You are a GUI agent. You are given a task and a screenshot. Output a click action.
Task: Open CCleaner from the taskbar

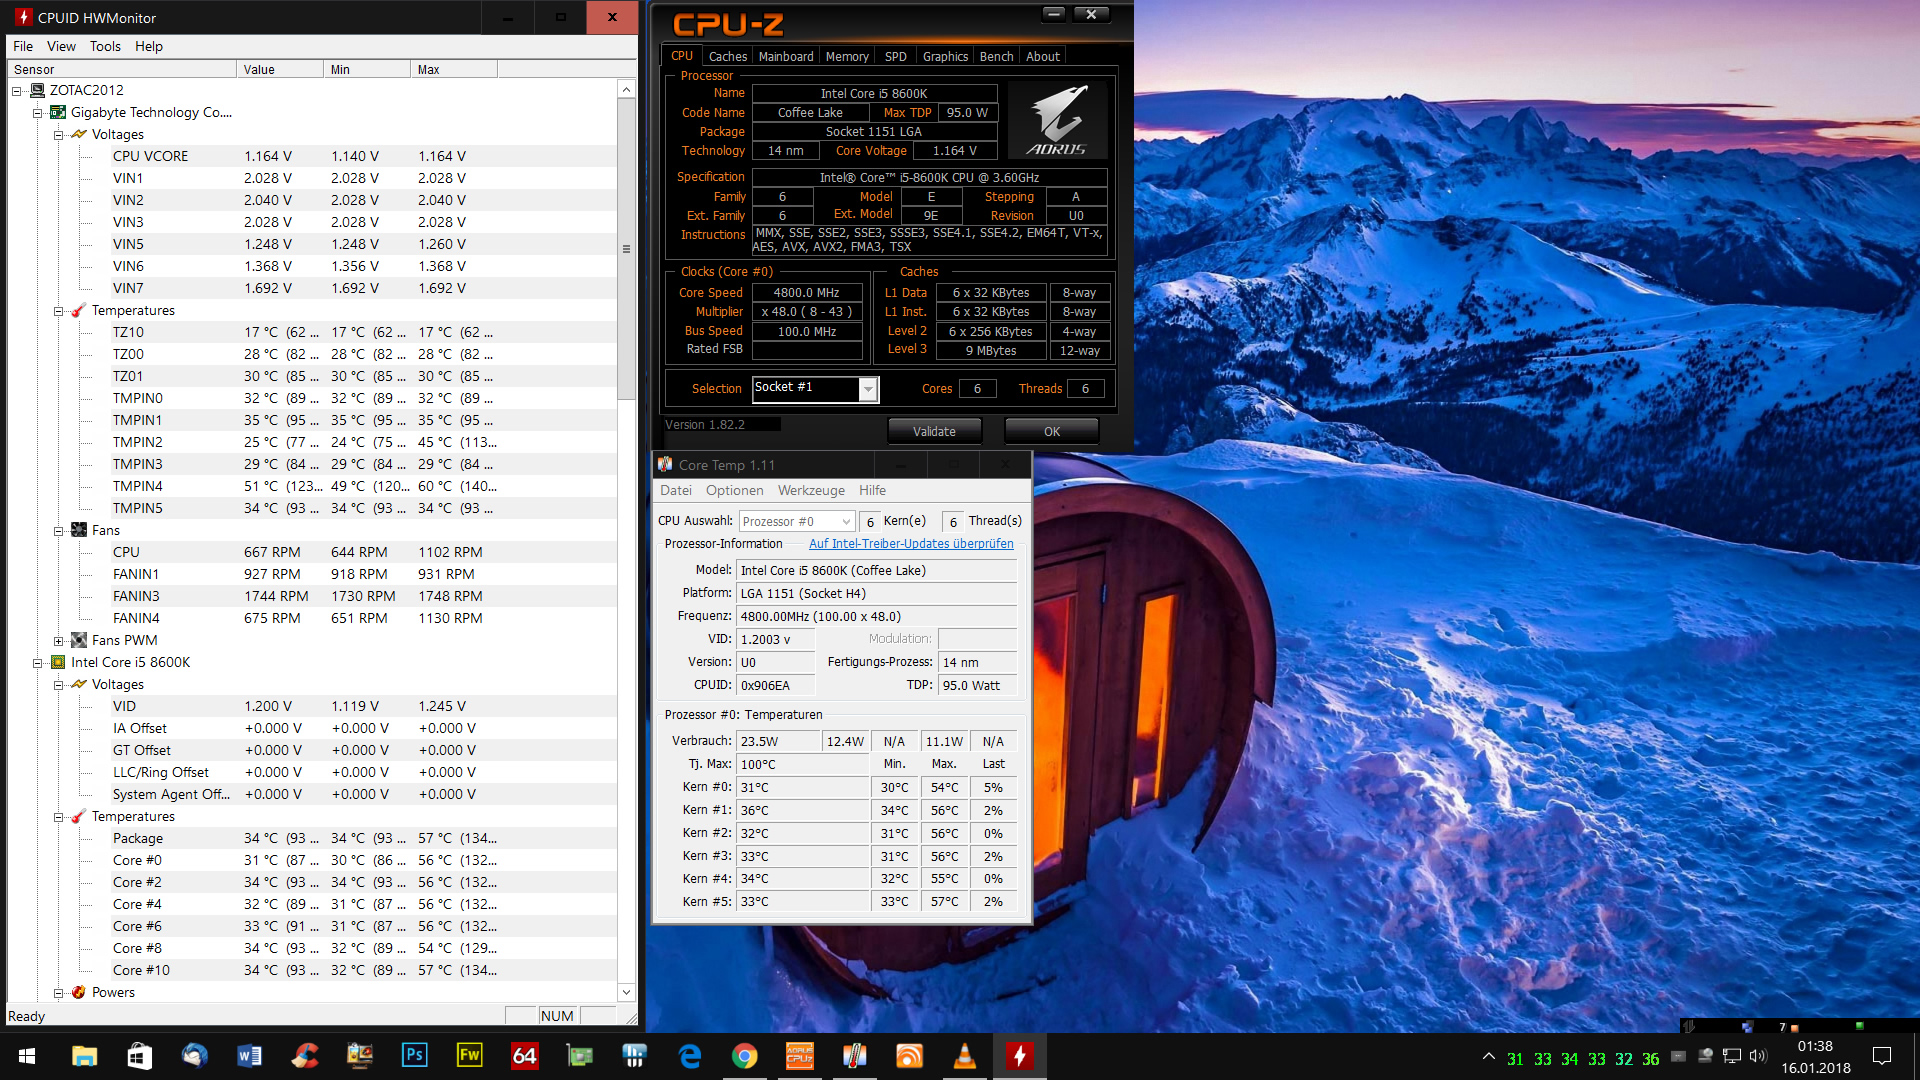coord(304,1056)
